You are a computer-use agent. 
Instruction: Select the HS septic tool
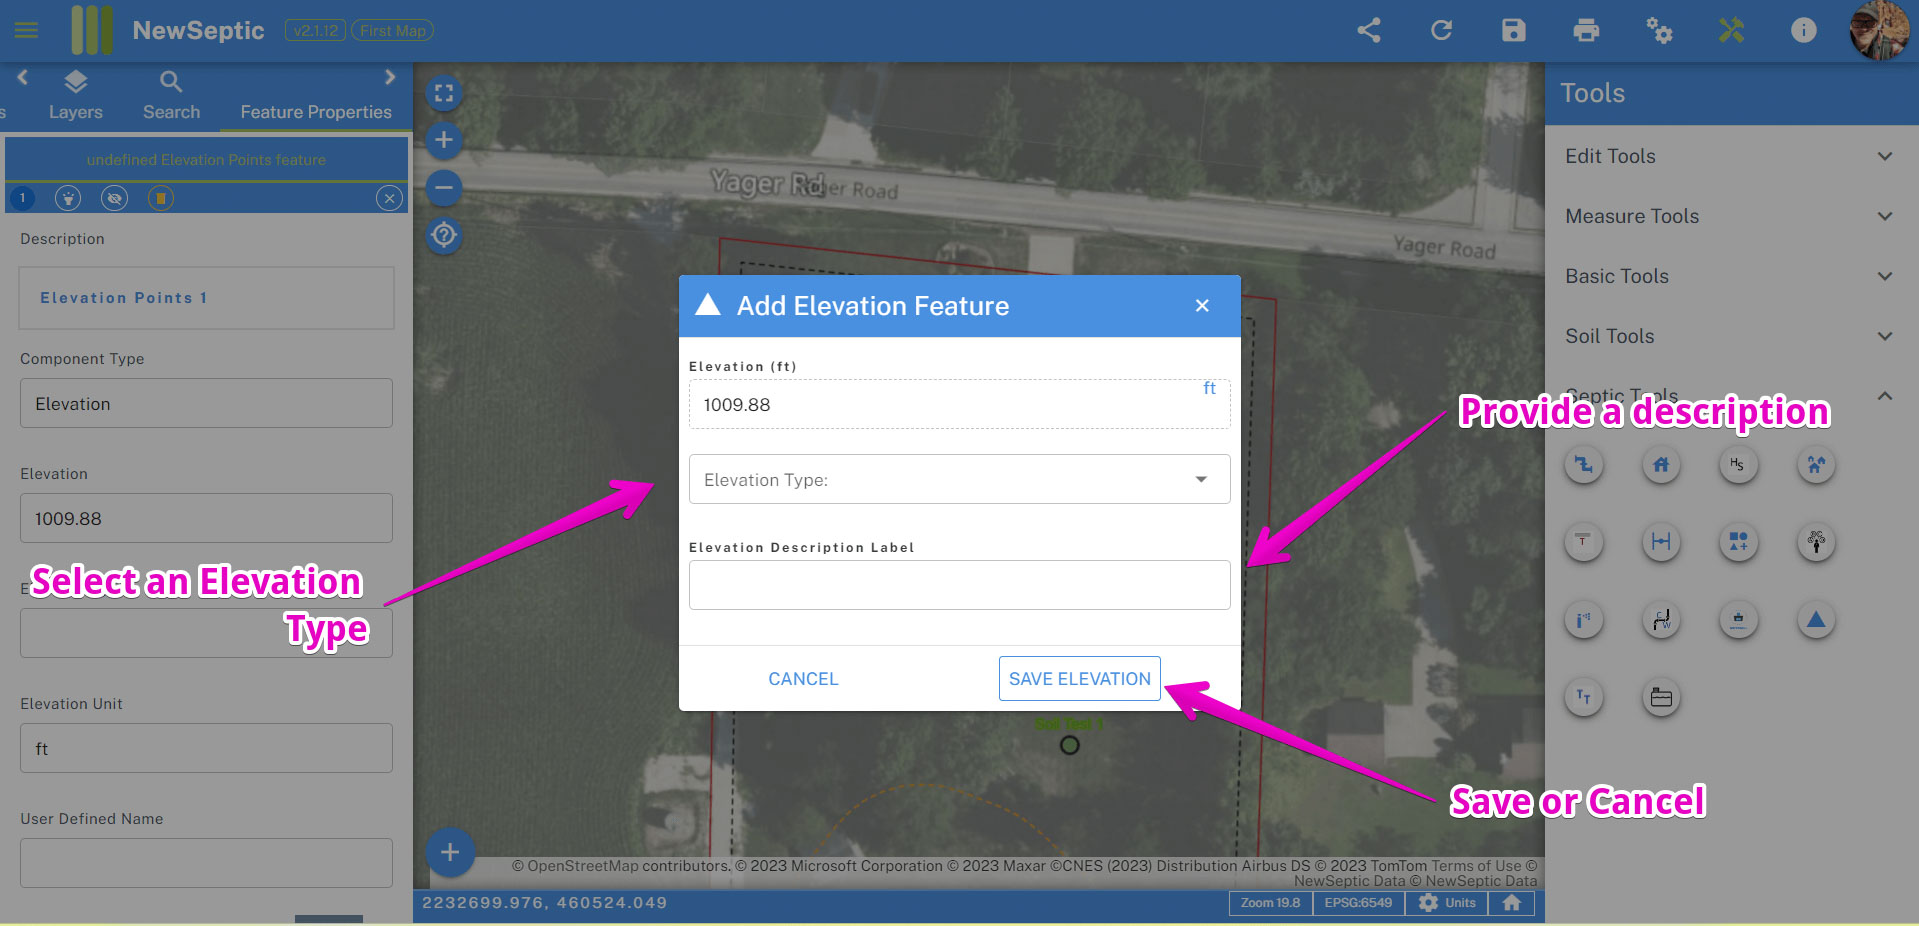[x=1739, y=464]
